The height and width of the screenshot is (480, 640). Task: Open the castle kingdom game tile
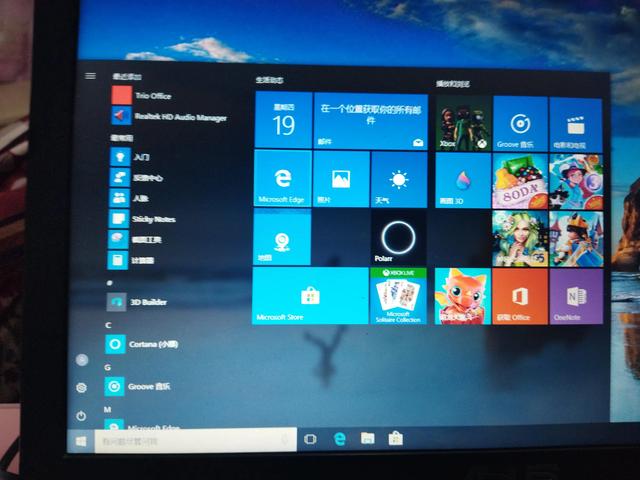[576, 239]
